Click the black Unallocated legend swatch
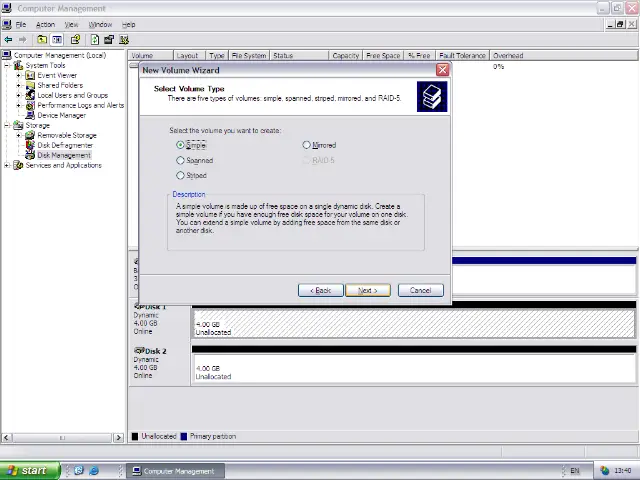640x480 pixels. 135,437
